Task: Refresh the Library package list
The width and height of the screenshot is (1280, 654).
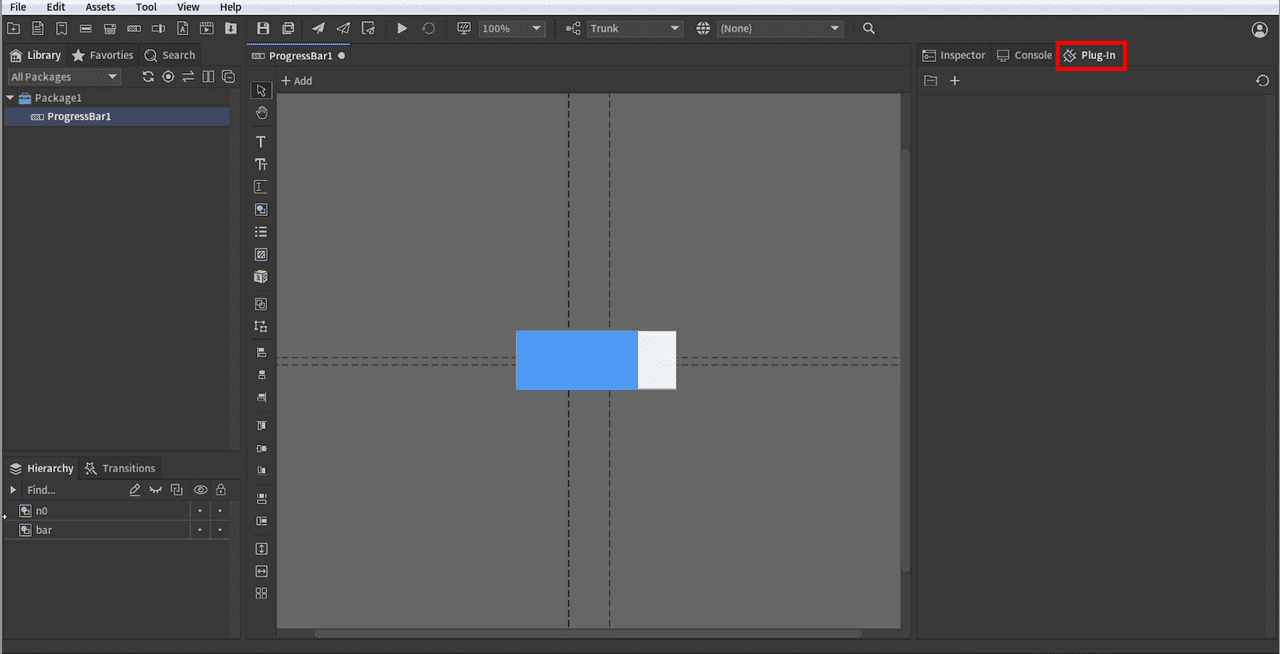Action: pos(148,77)
